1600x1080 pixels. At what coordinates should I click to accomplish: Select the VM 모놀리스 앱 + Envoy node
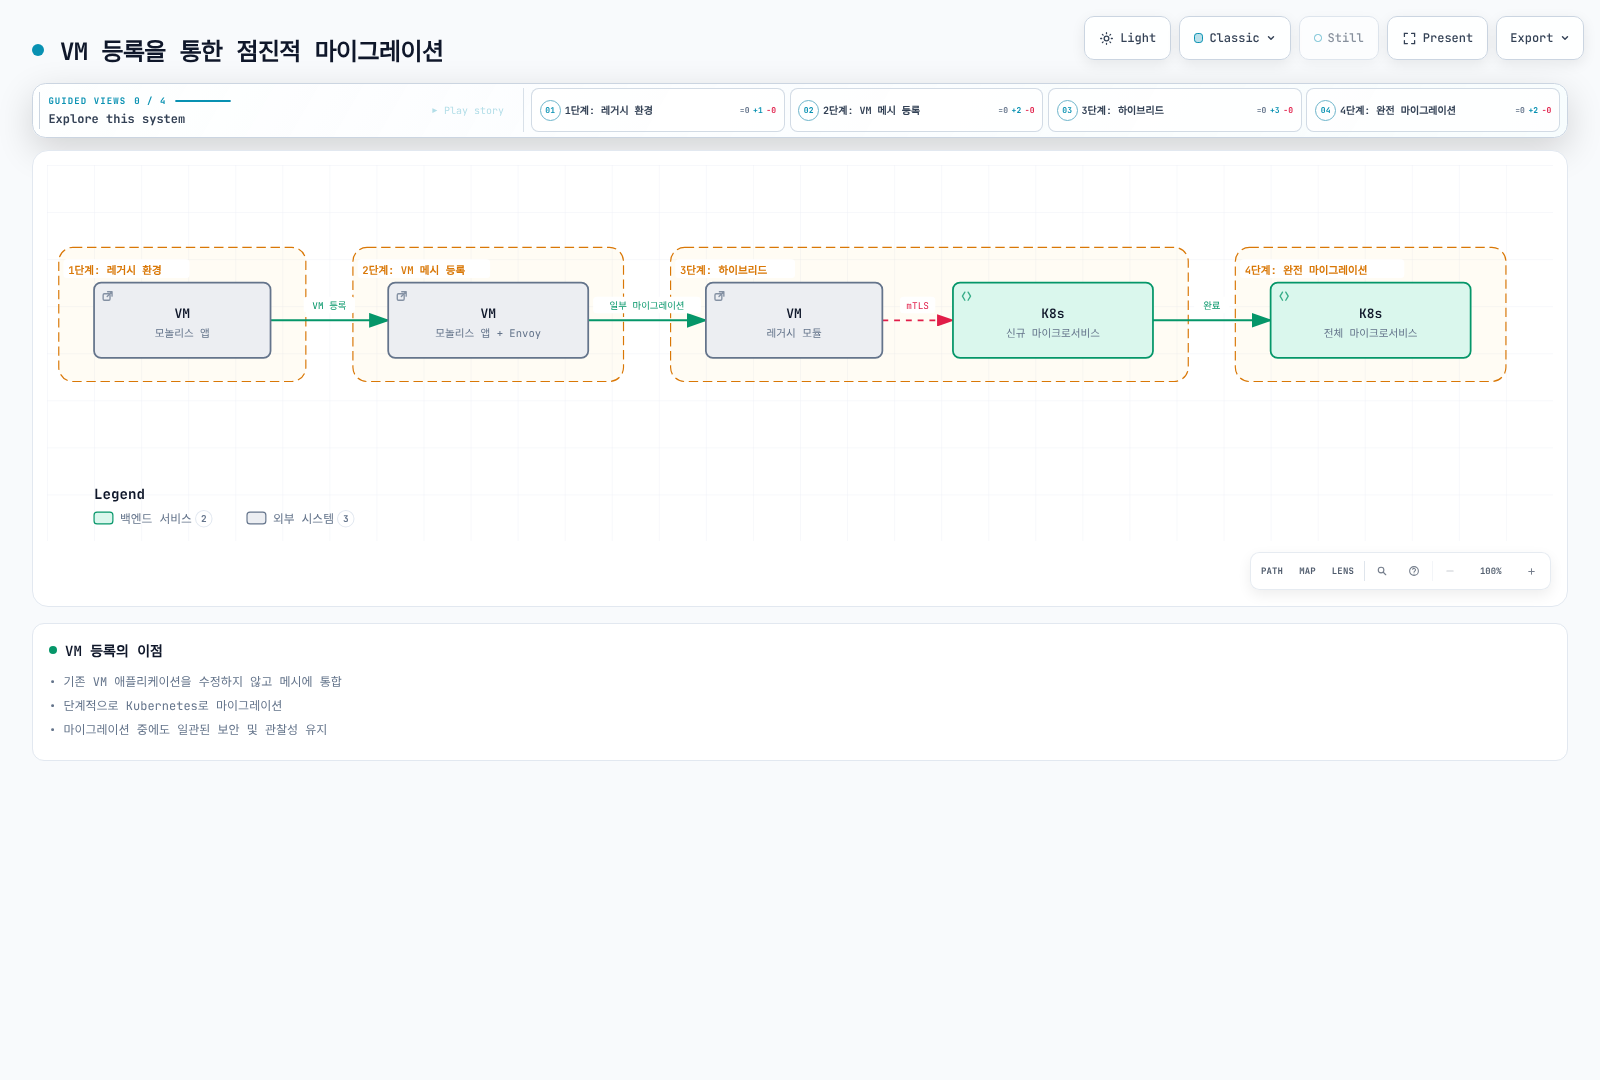coord(488,320)
